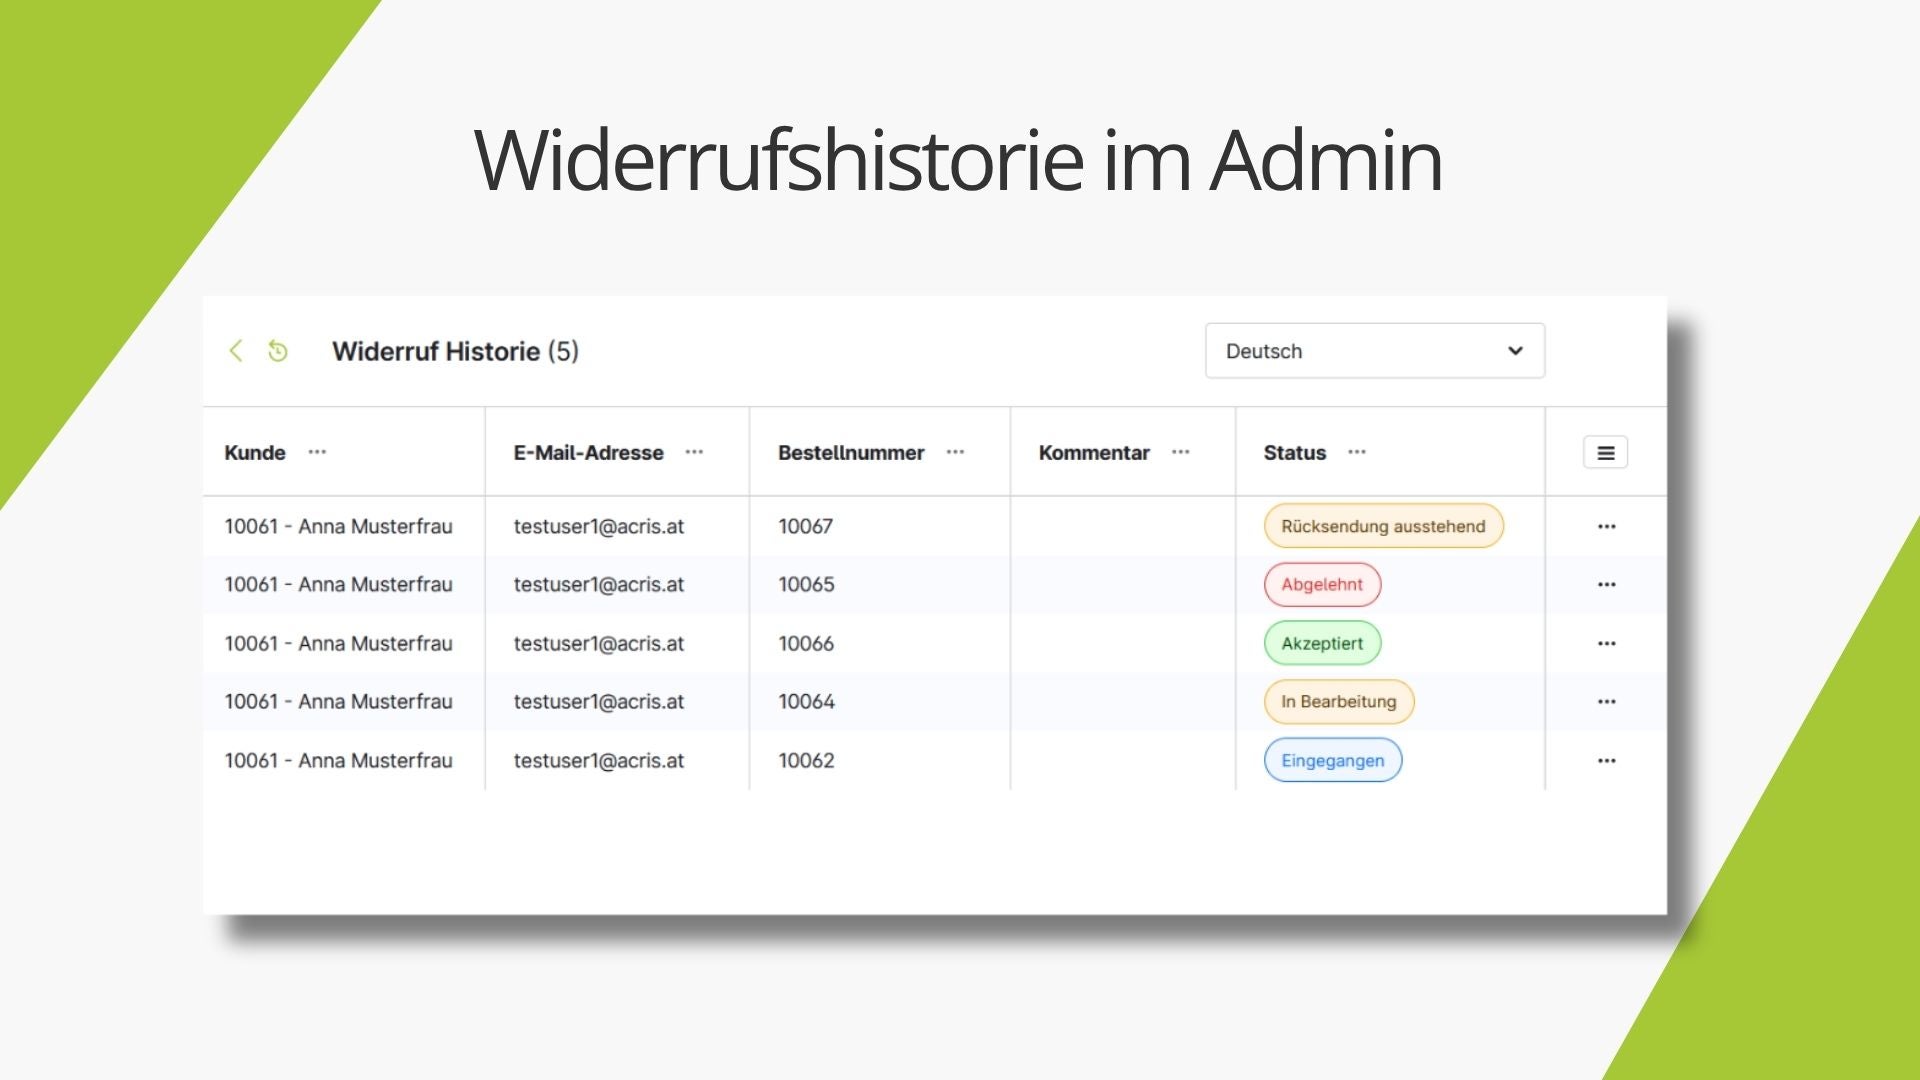
Task: Sort by the E-Mail-Adresse column header
Action: [588, 453]
